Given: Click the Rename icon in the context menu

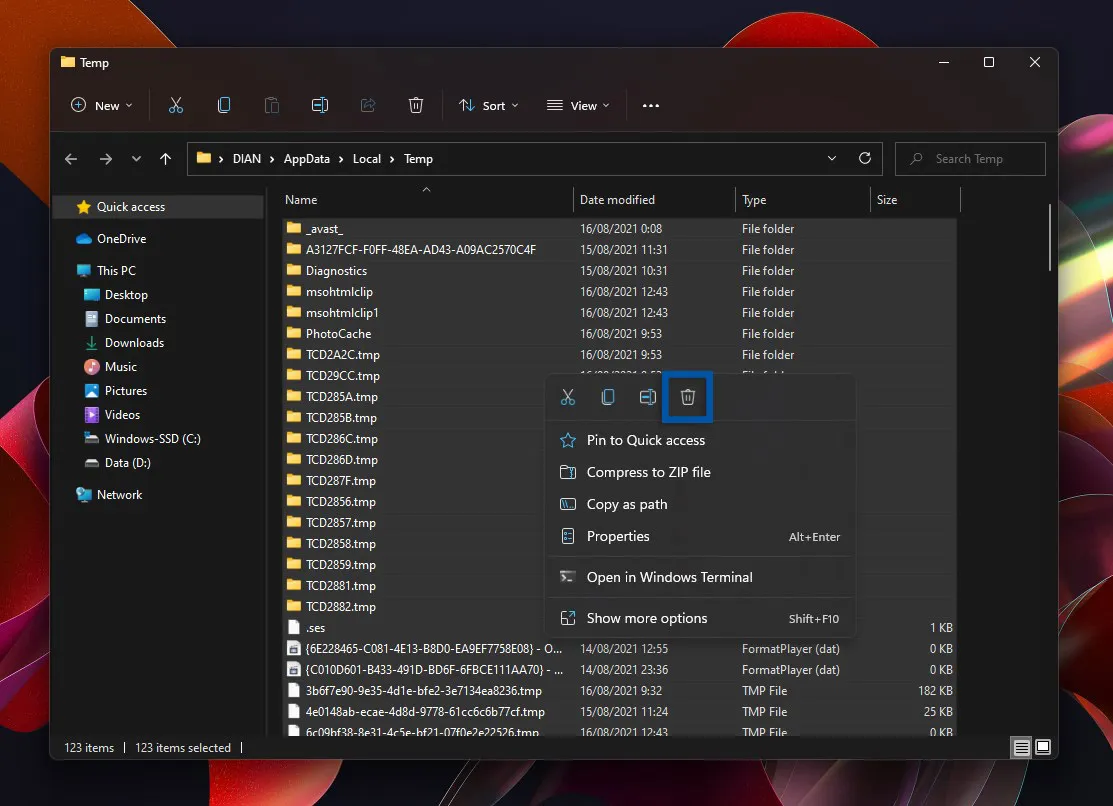Looking at the screenshot, I should [x=647, y=397].
